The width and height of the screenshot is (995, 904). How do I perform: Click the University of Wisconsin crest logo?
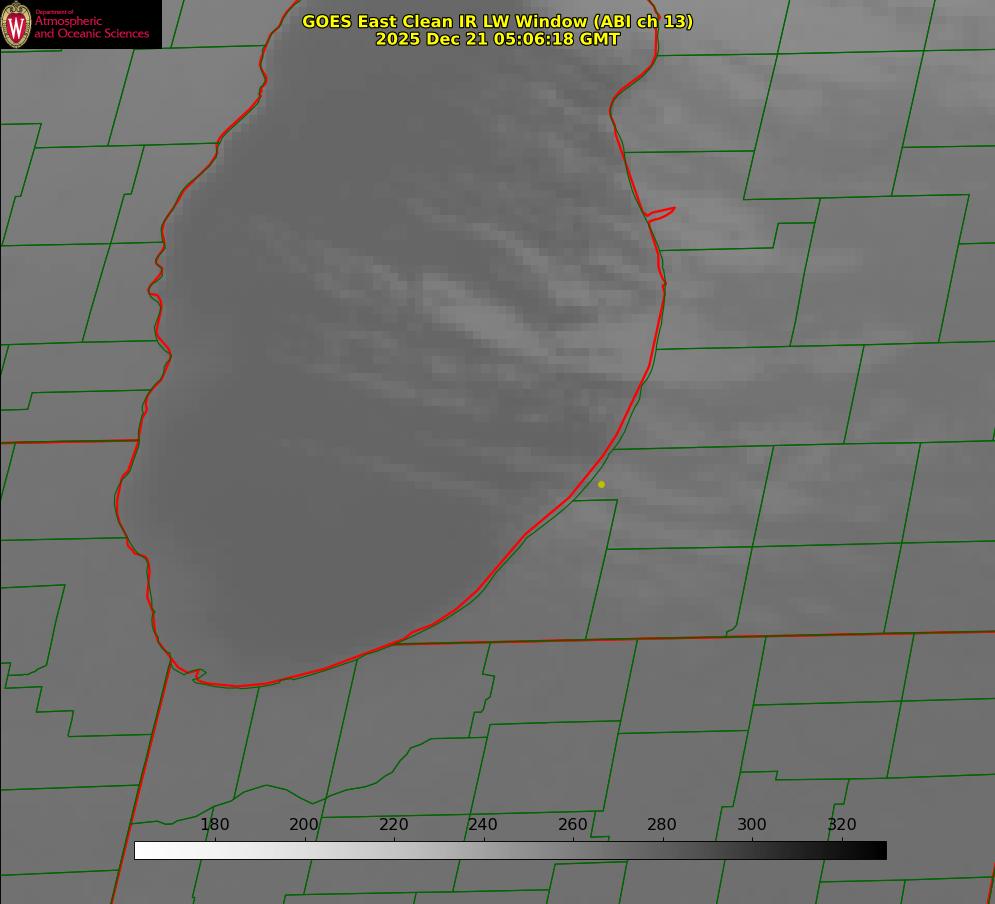point(16,24)
